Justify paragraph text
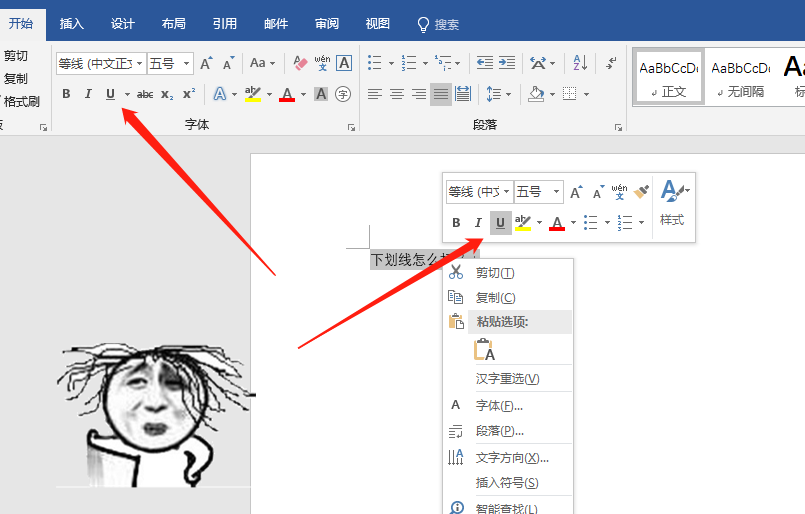Image resolution: width=805 pixels, height=514 pixels. click(440, 94)
